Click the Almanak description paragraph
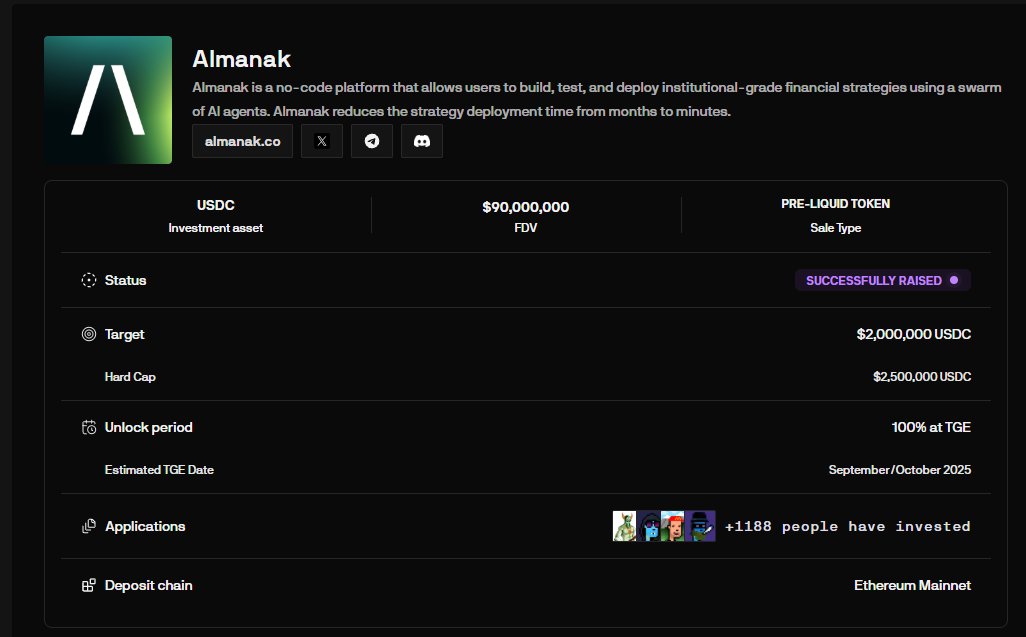Image resolution: width=1026 pixels, height=637 pixels. pyautogui.click(x=597, y=99)
